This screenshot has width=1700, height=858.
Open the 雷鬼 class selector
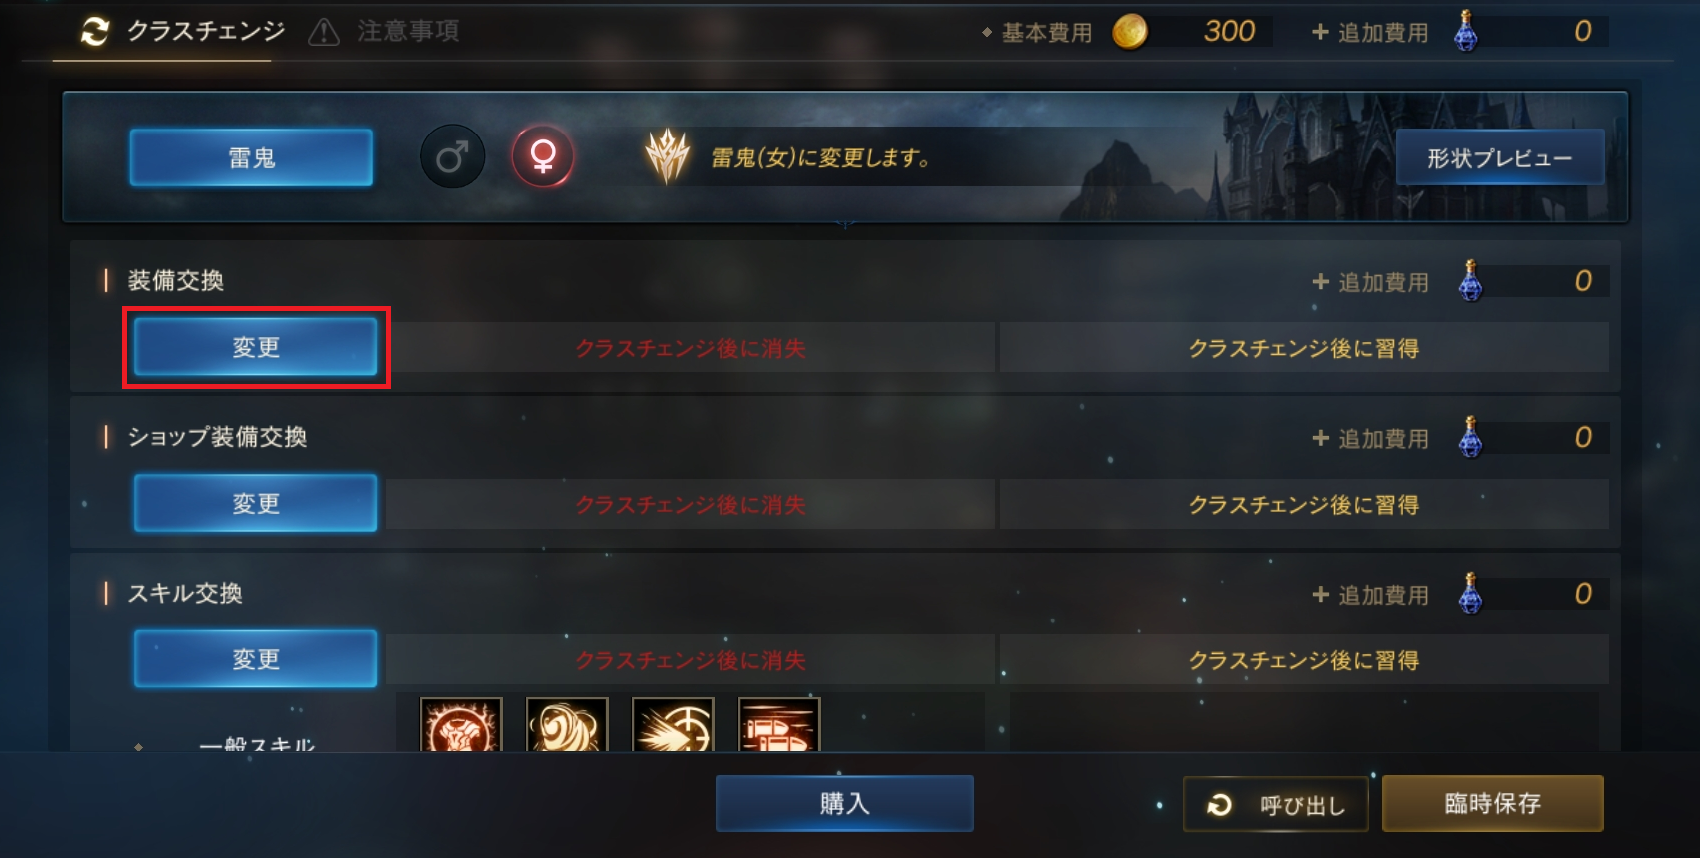click(251, 157)
